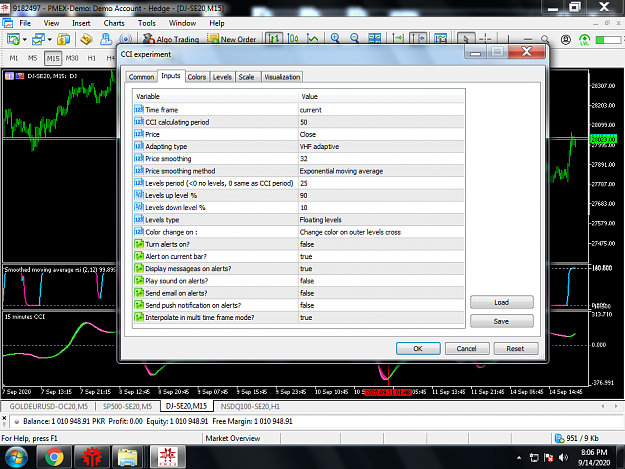Switch to the Colors tab
Screen dimensions: 625x469
point(197,77)
